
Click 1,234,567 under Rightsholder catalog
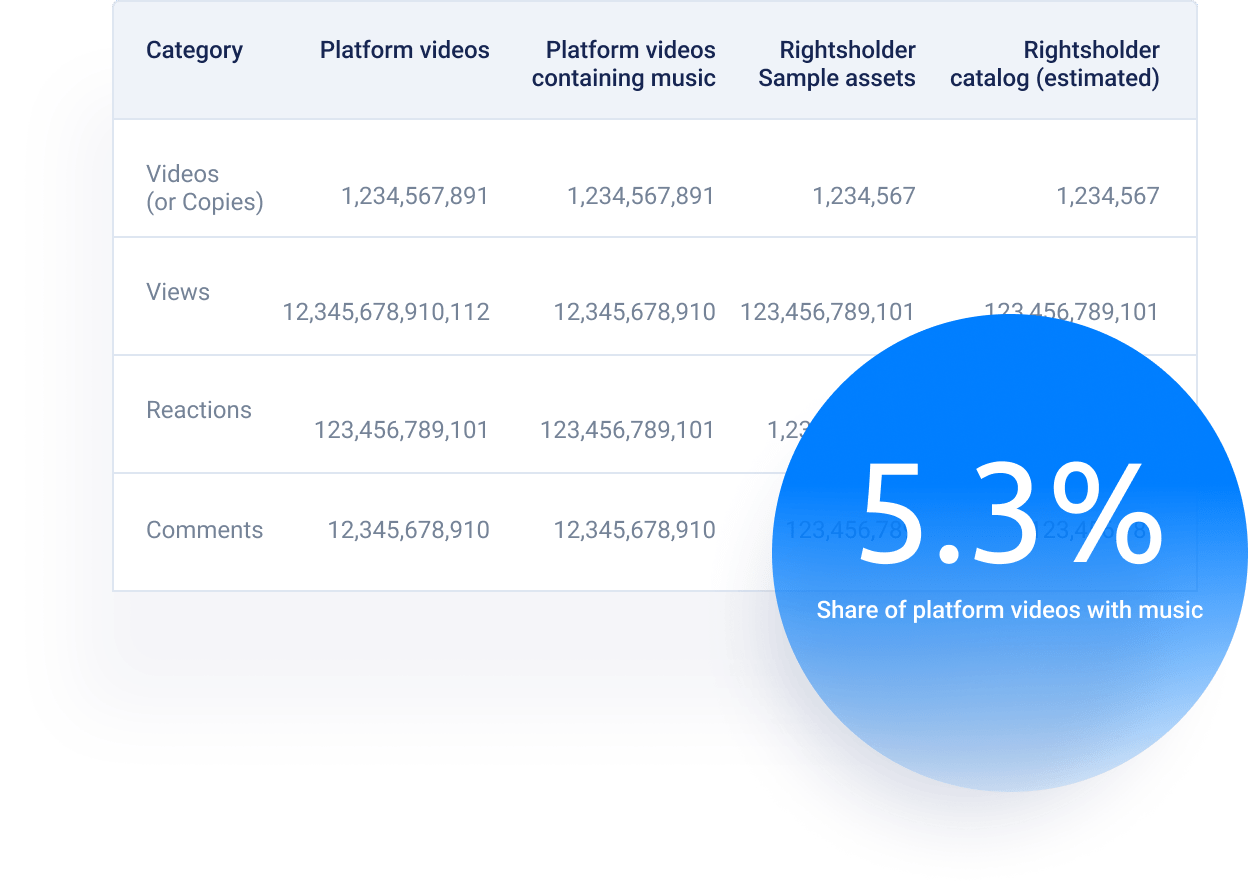point(1110,196)
